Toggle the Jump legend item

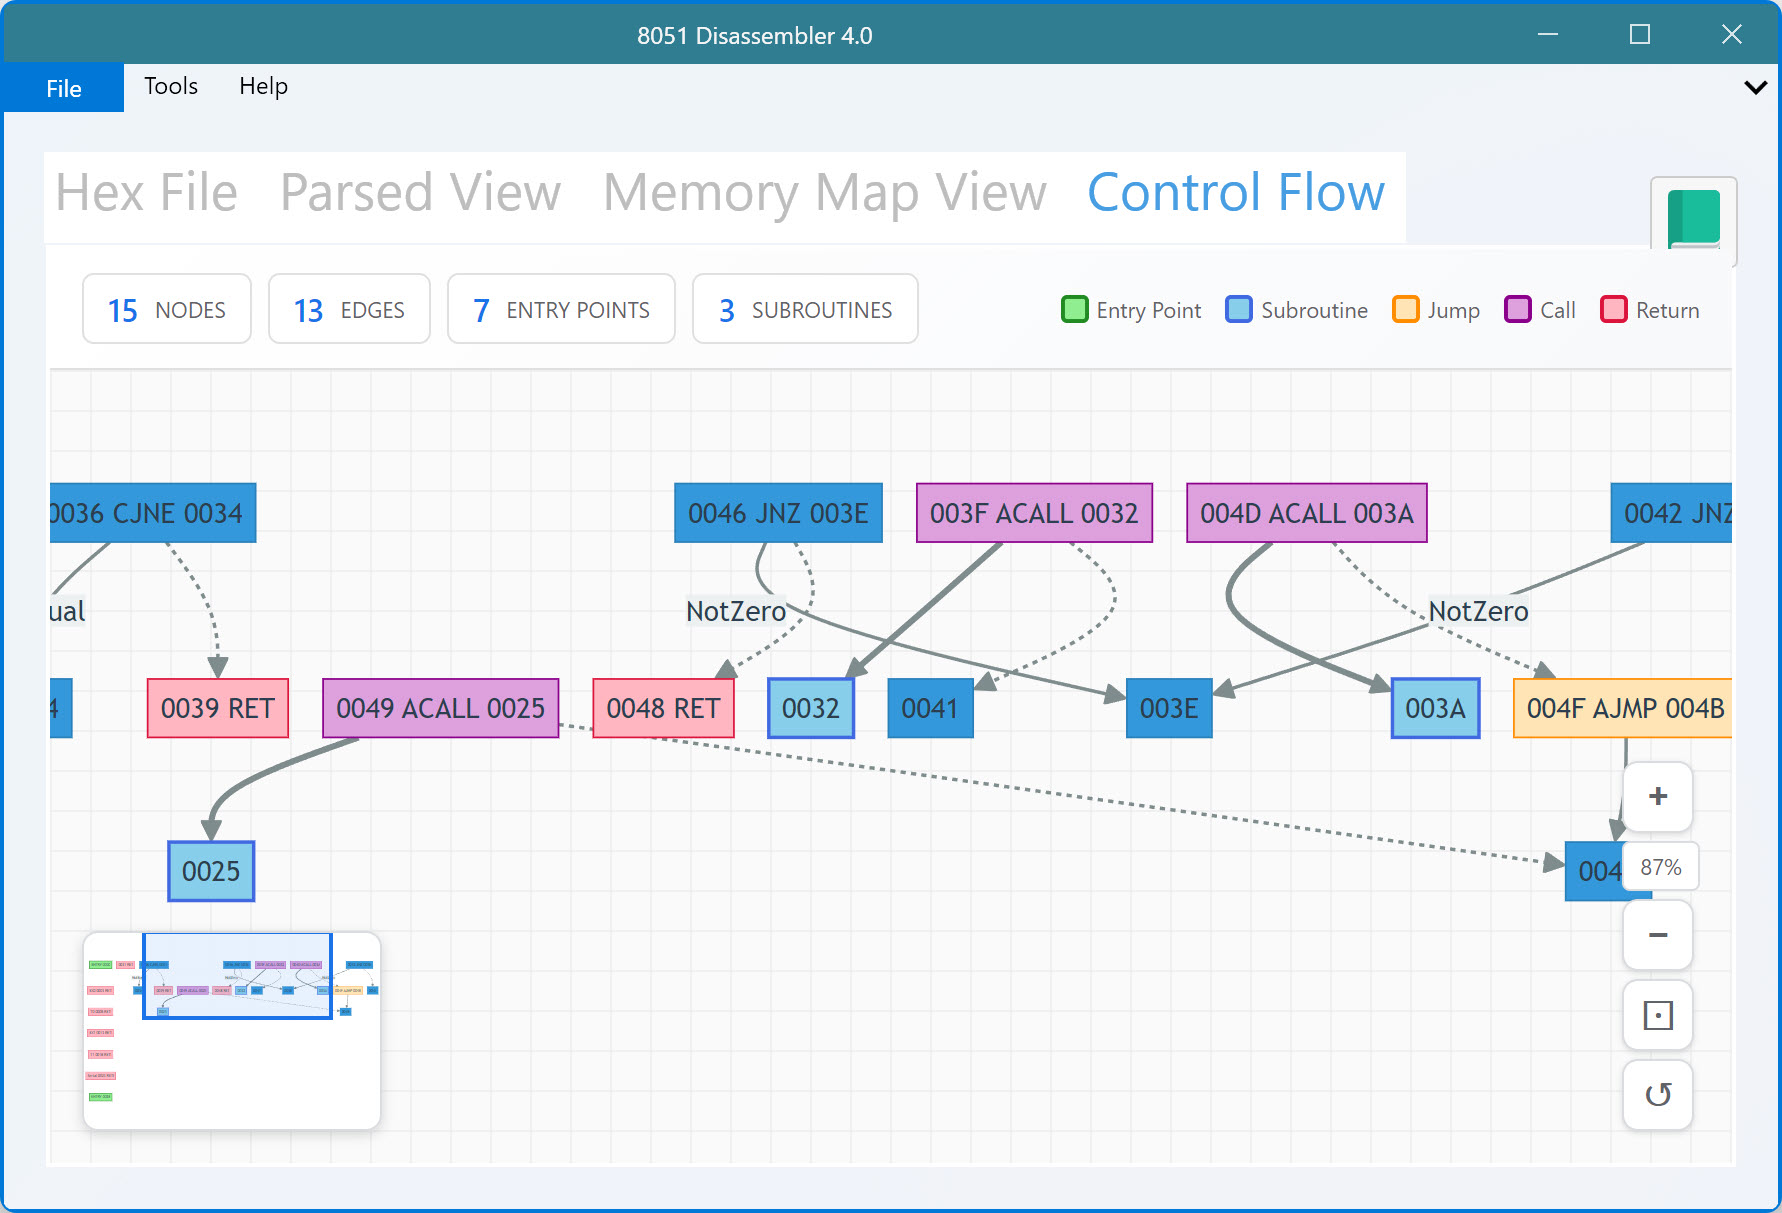1436,310
